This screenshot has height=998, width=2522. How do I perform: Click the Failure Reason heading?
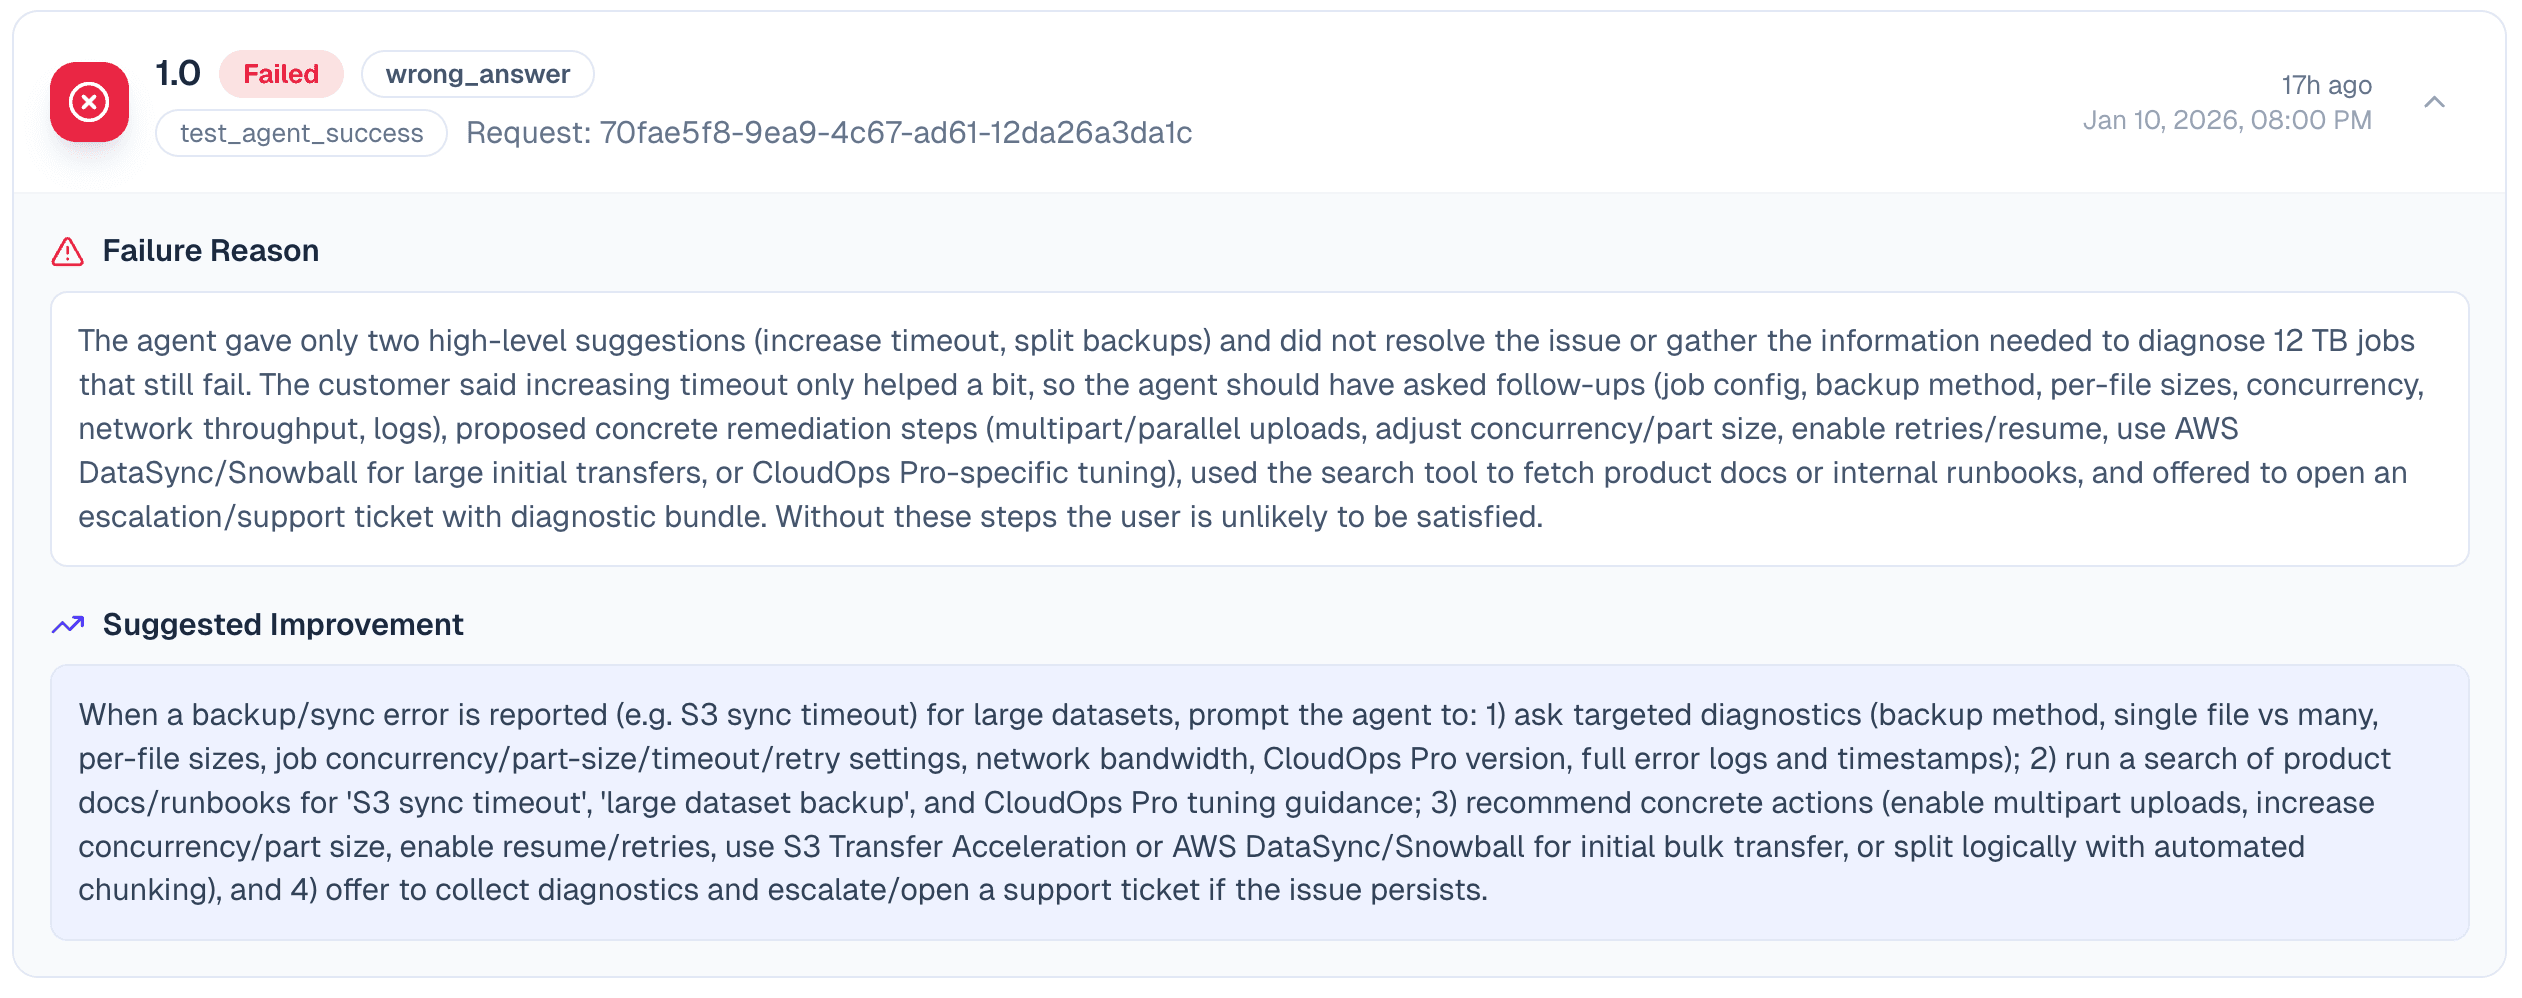tap(210, 251)
